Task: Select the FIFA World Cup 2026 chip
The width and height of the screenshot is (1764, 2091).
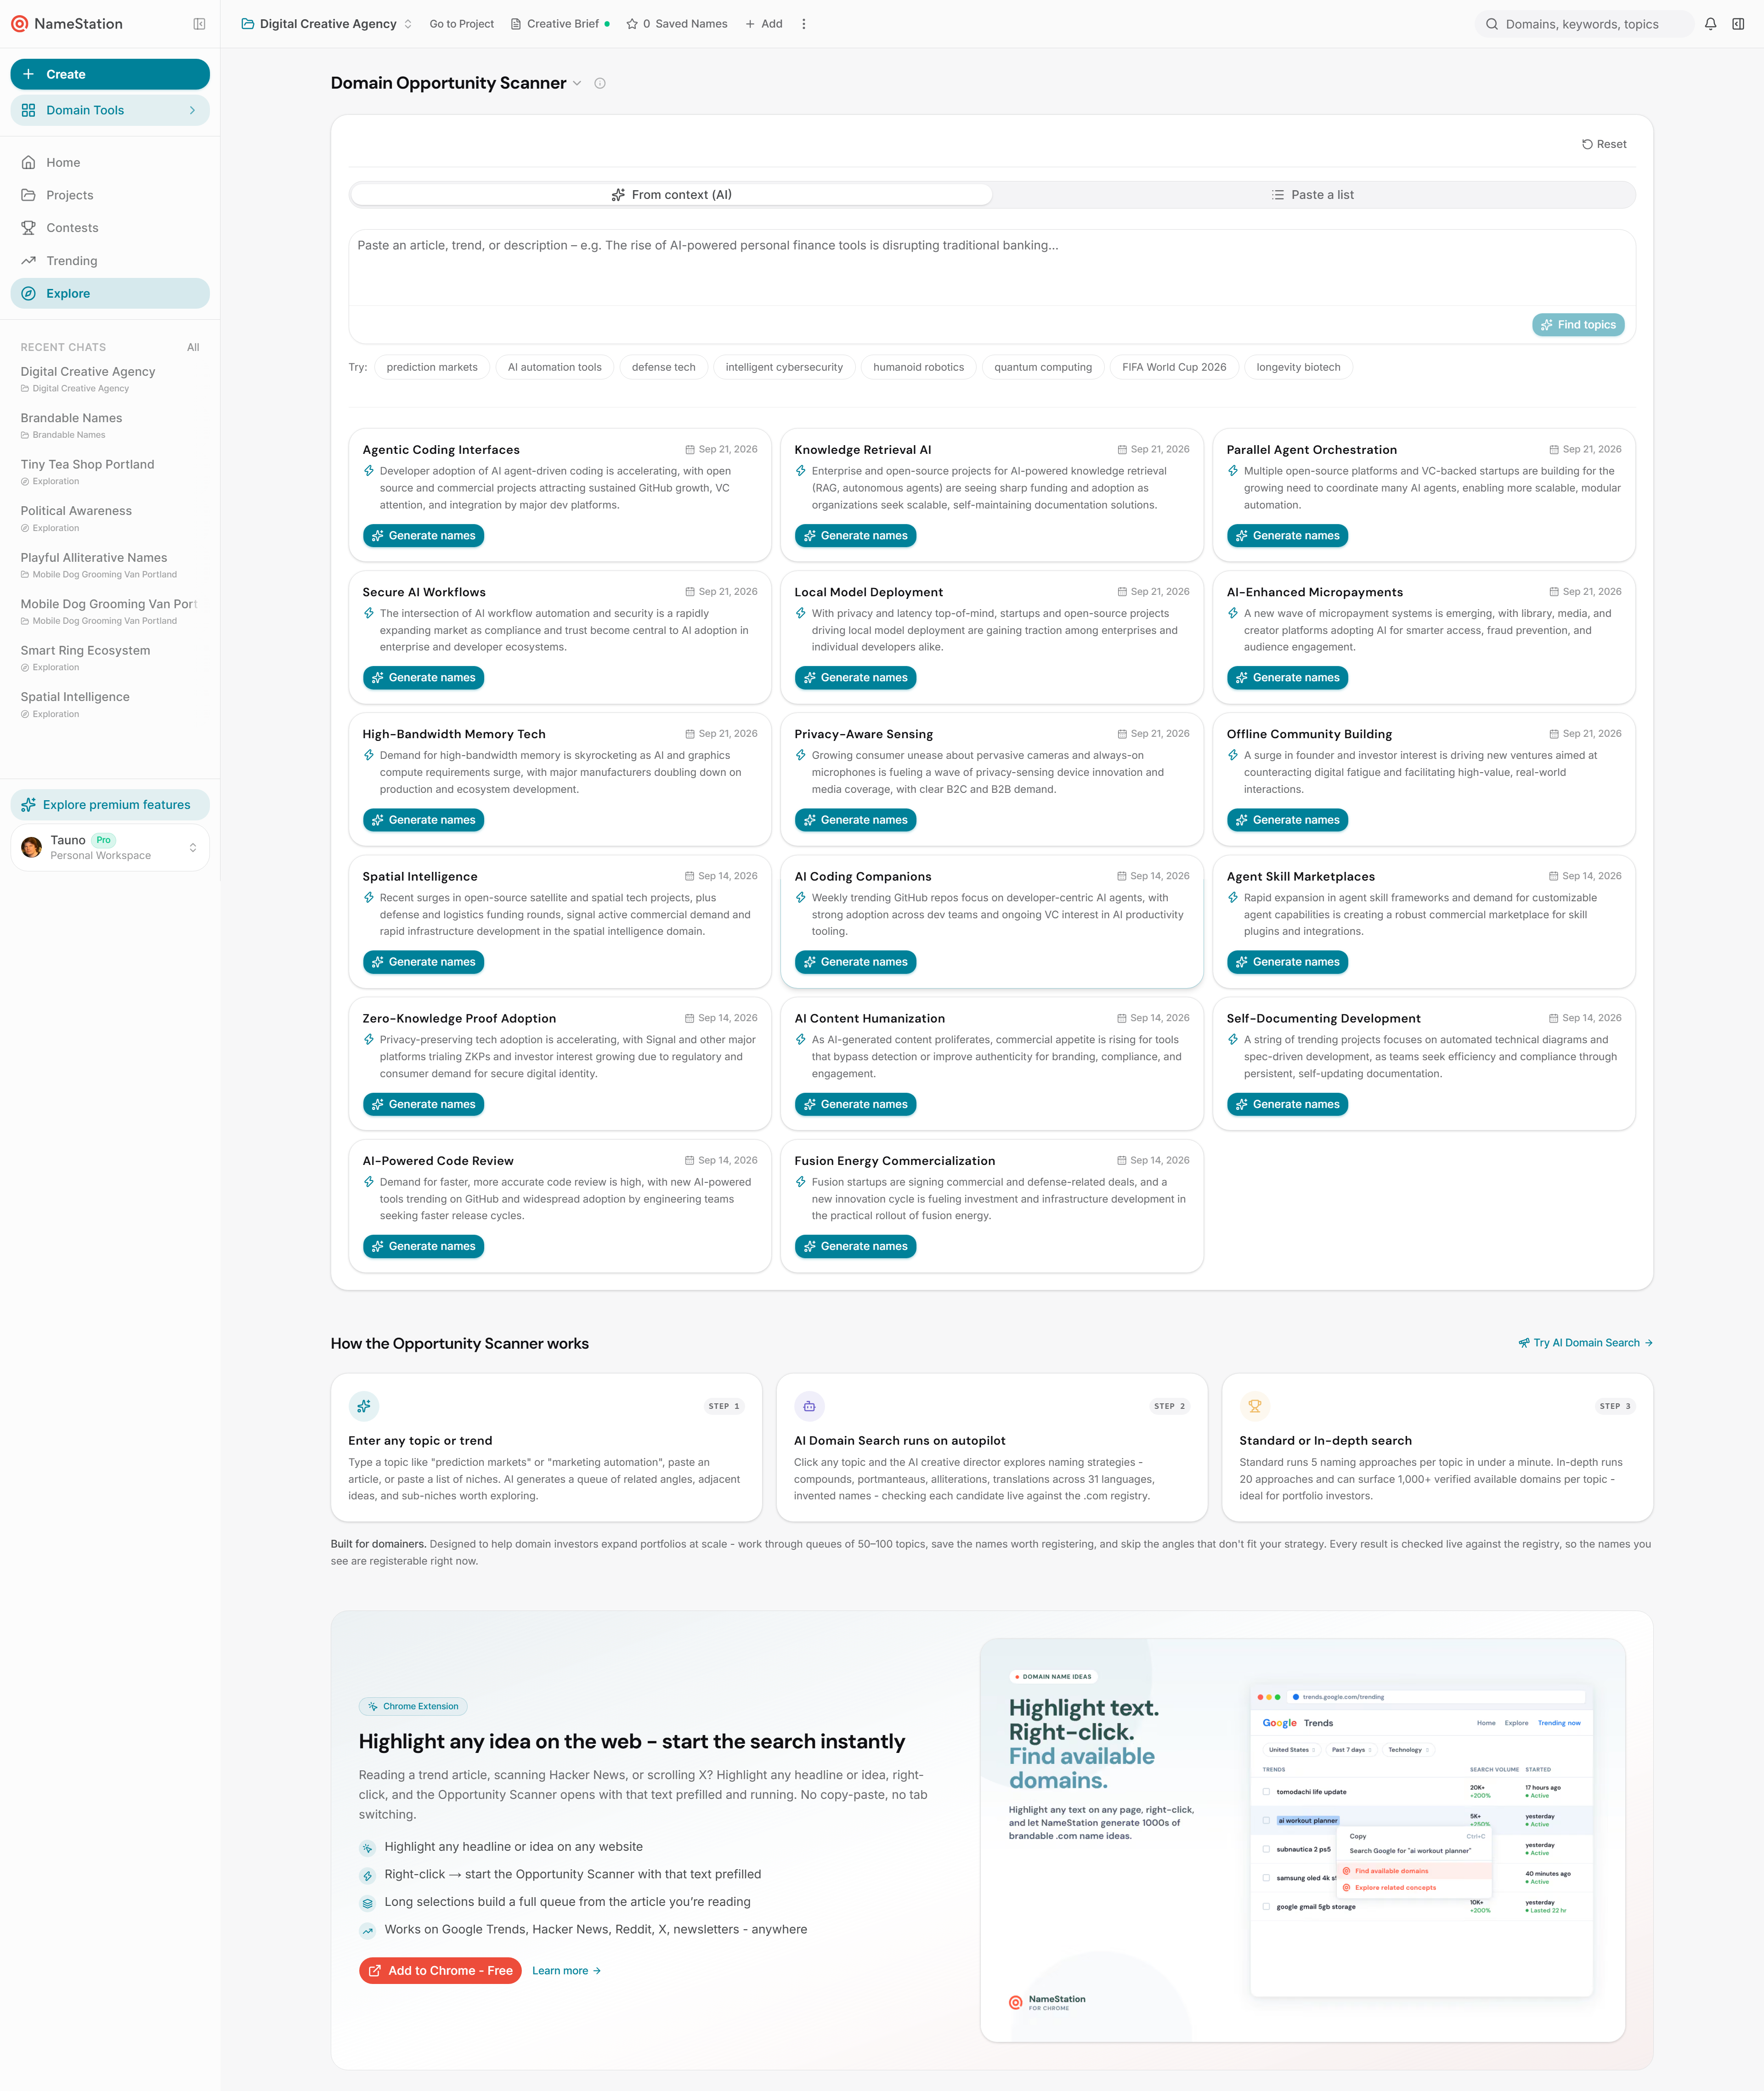Action: click(x=1174, y=367)
